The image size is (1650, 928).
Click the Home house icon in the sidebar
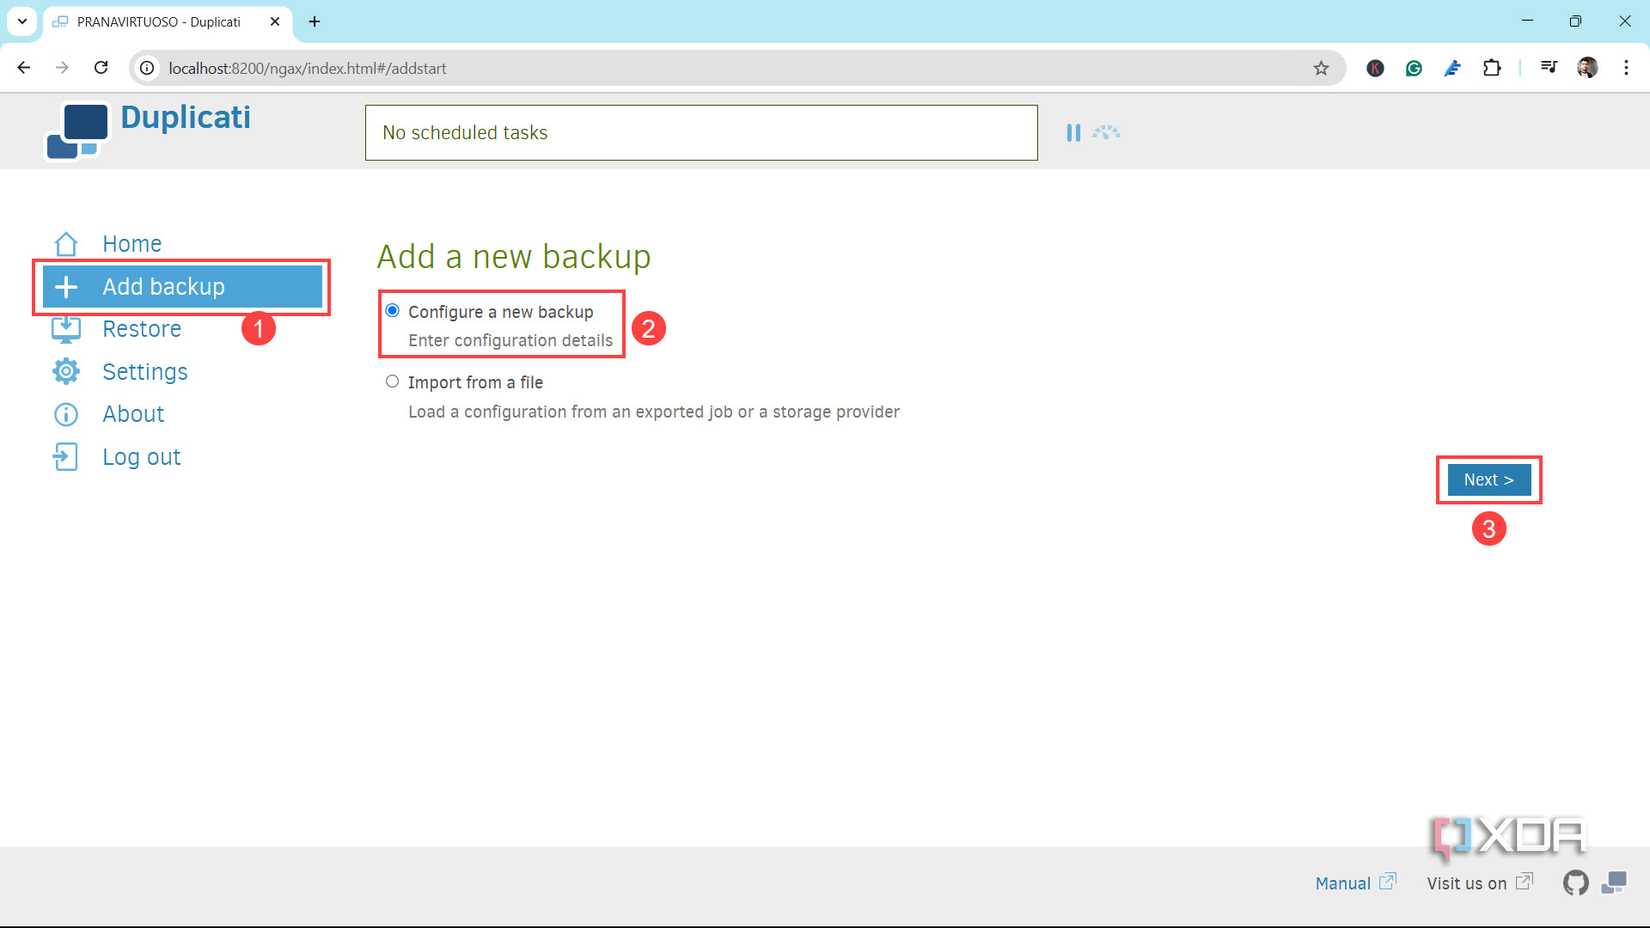tap(65, 243)
